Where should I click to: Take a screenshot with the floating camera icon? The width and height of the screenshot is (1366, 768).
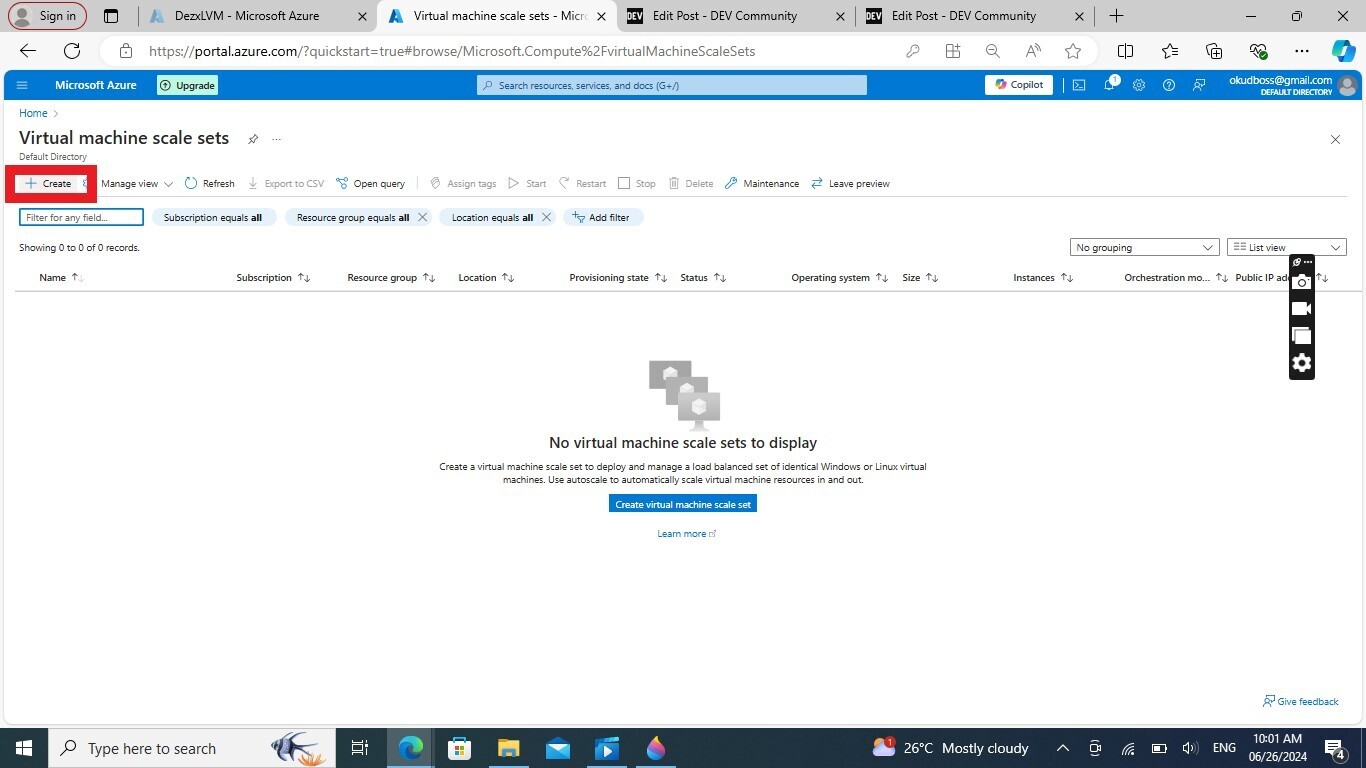tap(1301, 282)
